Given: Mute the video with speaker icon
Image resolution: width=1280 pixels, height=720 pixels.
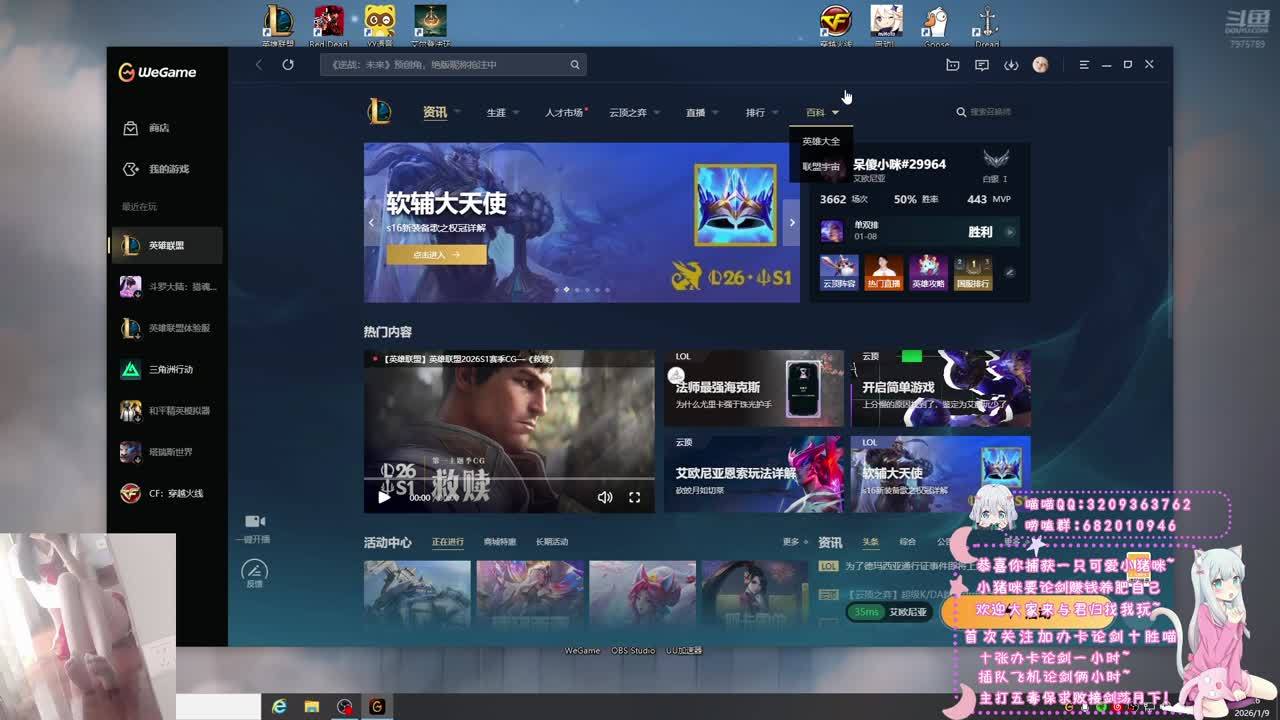Looking at the screenshot, I should (604, 497).
